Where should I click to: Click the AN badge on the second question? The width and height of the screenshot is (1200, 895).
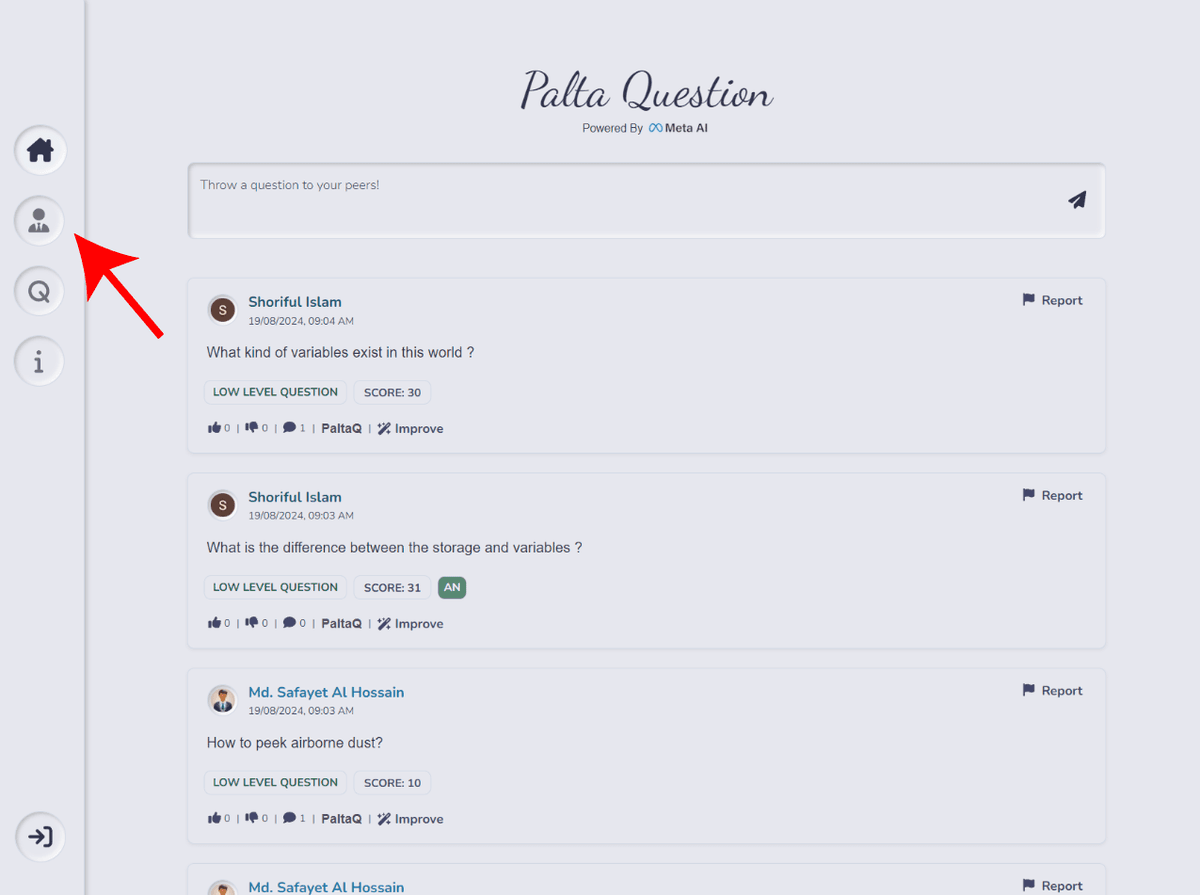(x=452, y=587)
